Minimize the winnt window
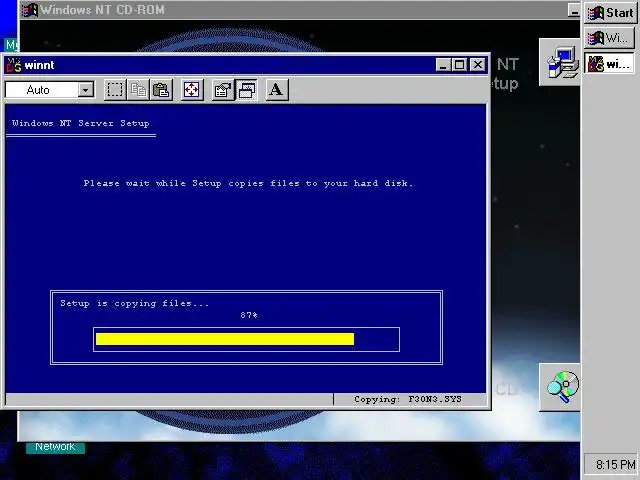Image resolution: width=640 pixels, height=480 pixels. tap(443, 64)
